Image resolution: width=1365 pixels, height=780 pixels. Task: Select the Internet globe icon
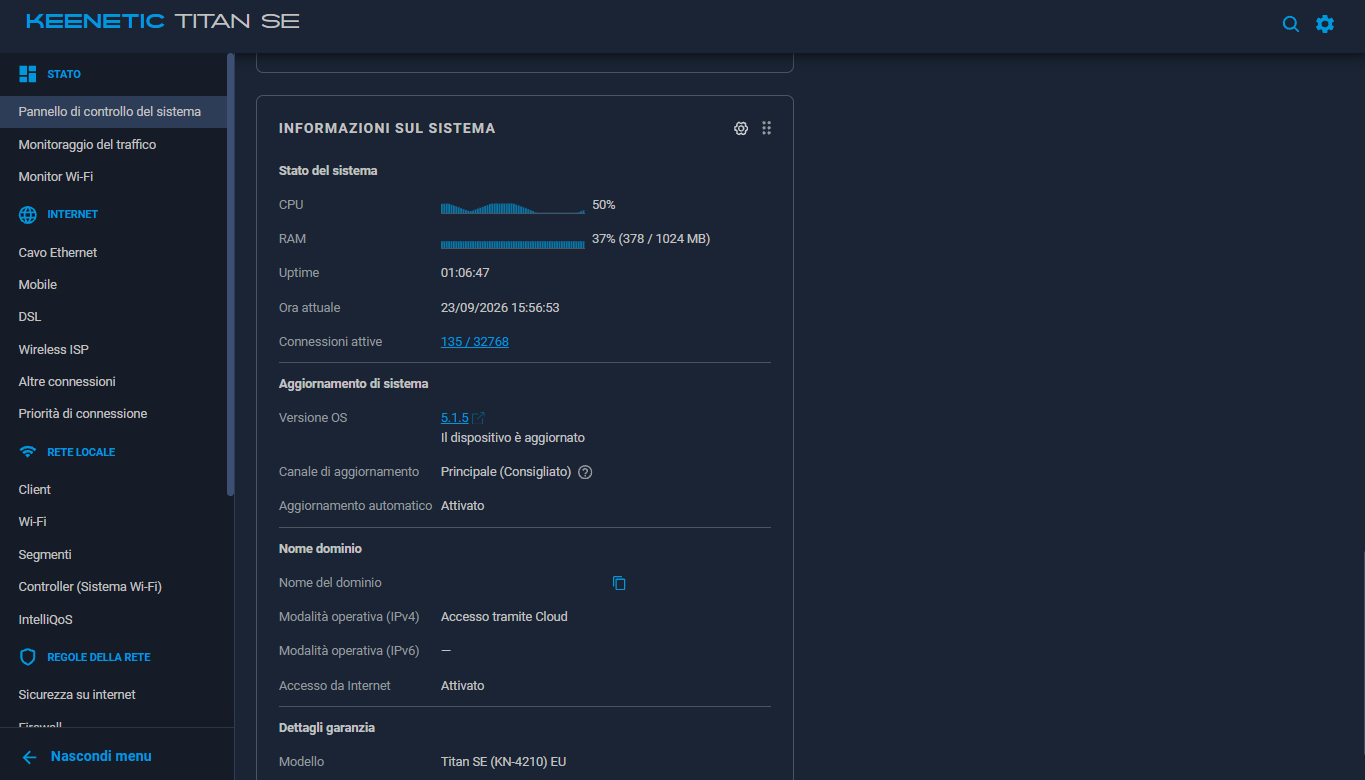tap(28, 215)
